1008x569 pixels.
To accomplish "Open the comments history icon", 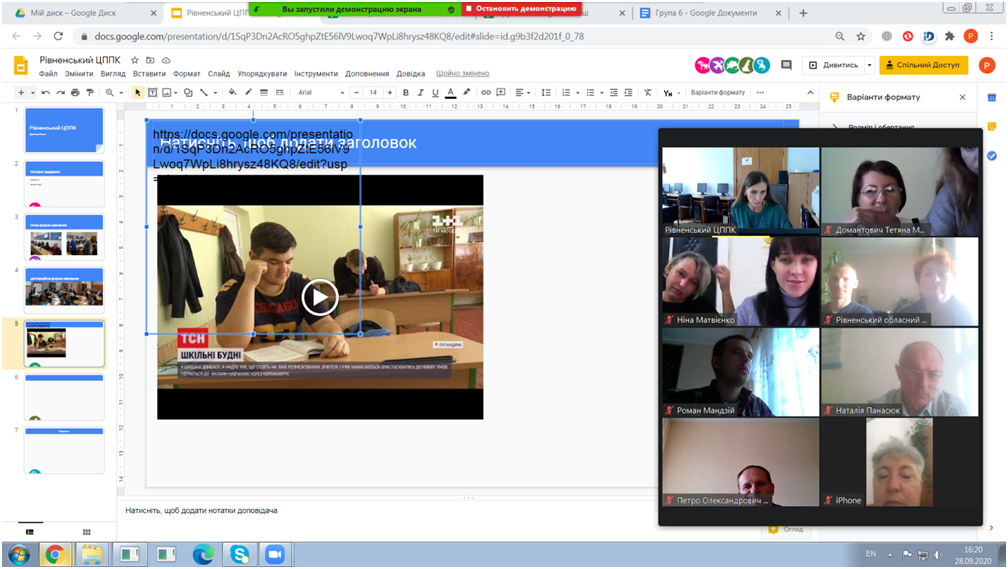I will pos(786,65).
